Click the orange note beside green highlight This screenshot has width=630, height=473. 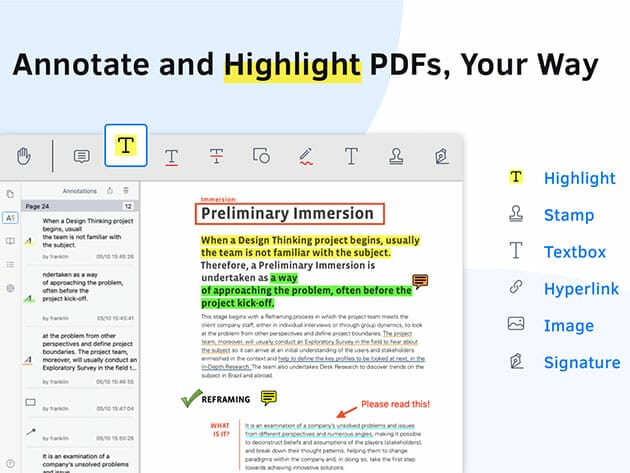click(421, 282)
